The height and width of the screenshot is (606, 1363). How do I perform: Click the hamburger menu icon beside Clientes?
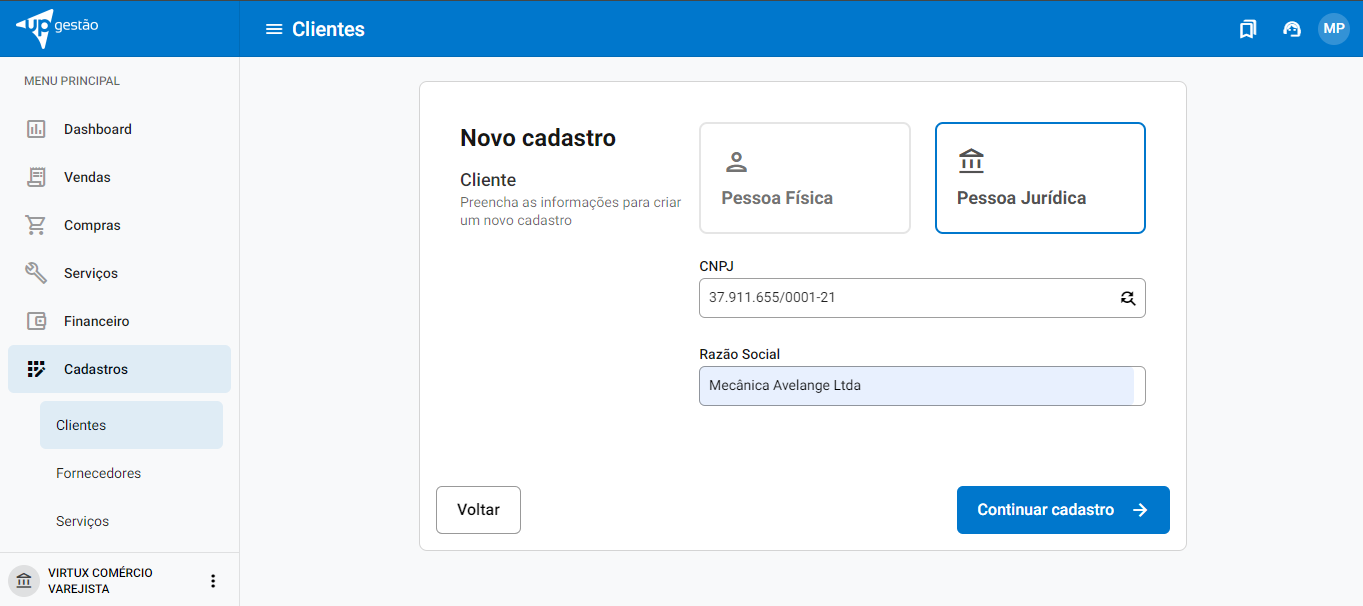coord(274,29)
